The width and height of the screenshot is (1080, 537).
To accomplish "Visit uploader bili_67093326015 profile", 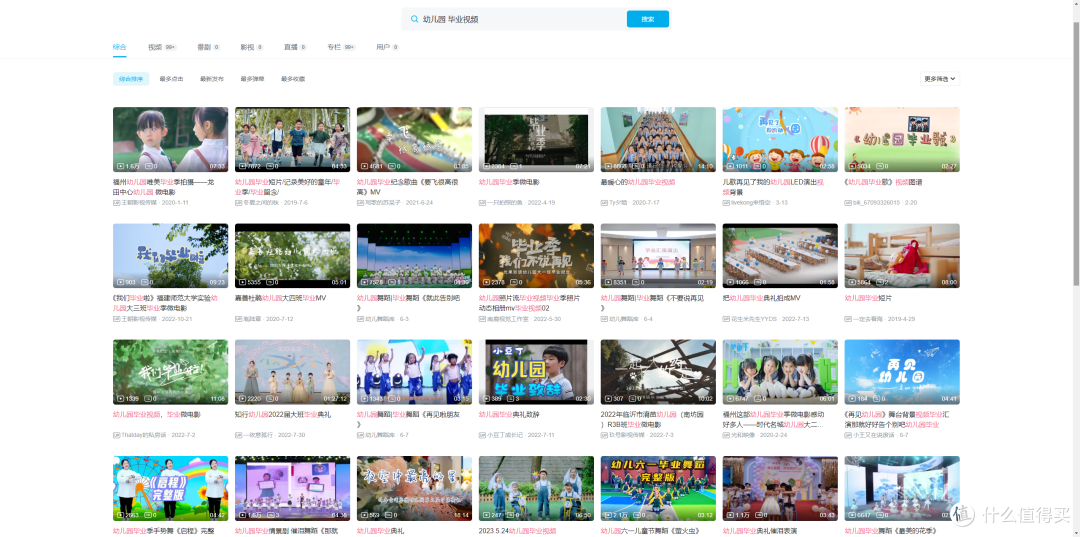I will point(876,203).
